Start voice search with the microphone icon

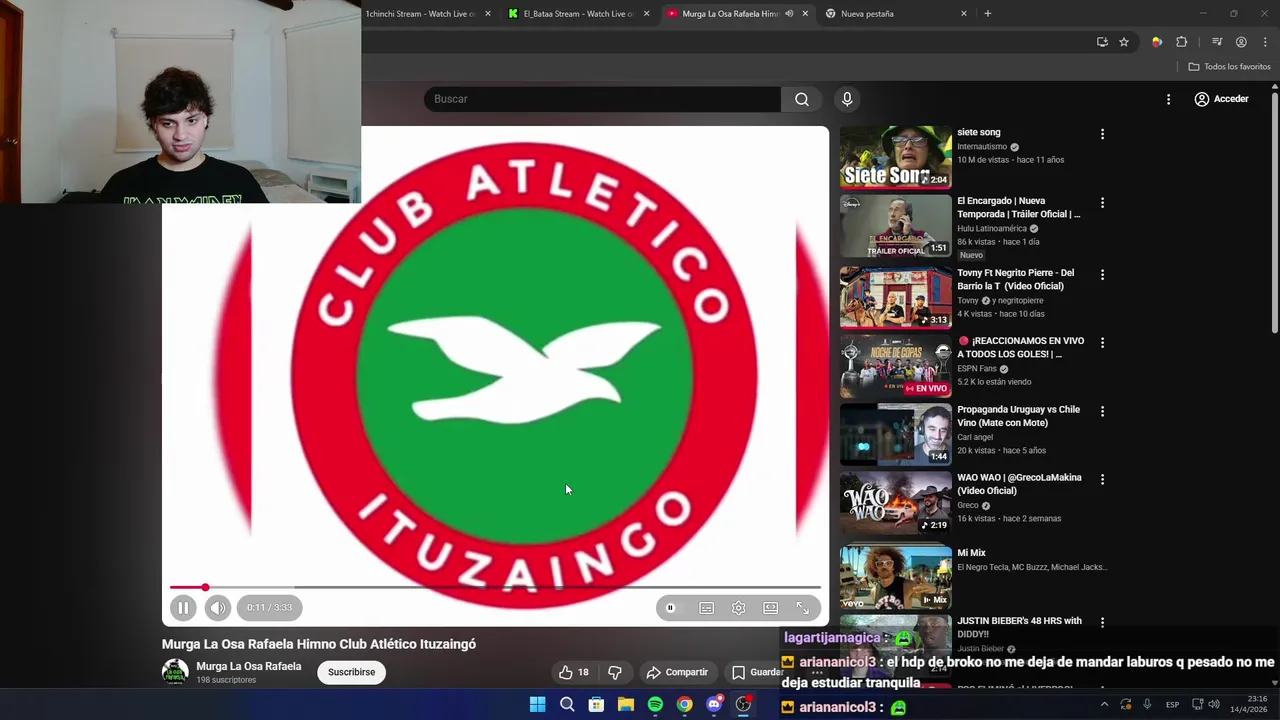point(847,99)
